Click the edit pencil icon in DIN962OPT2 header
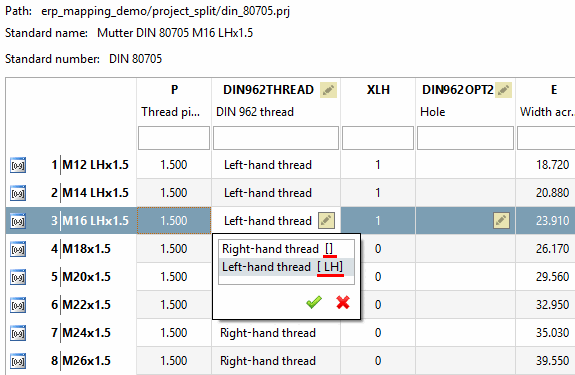 coord(503,90)
